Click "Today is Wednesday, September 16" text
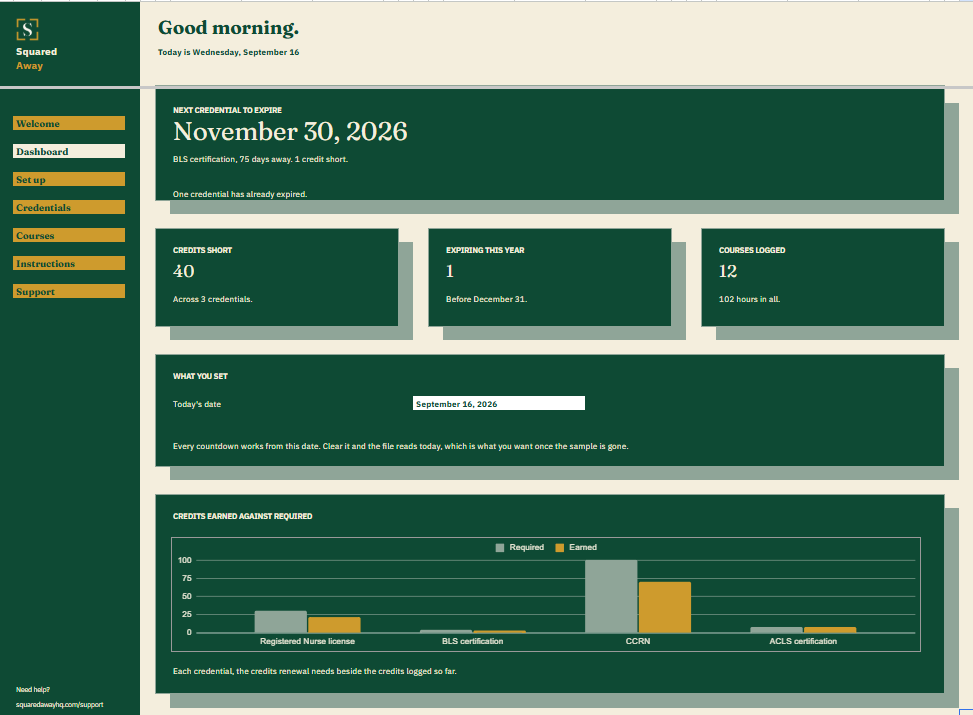Viewport: 973px width, 715px height. 228,52
